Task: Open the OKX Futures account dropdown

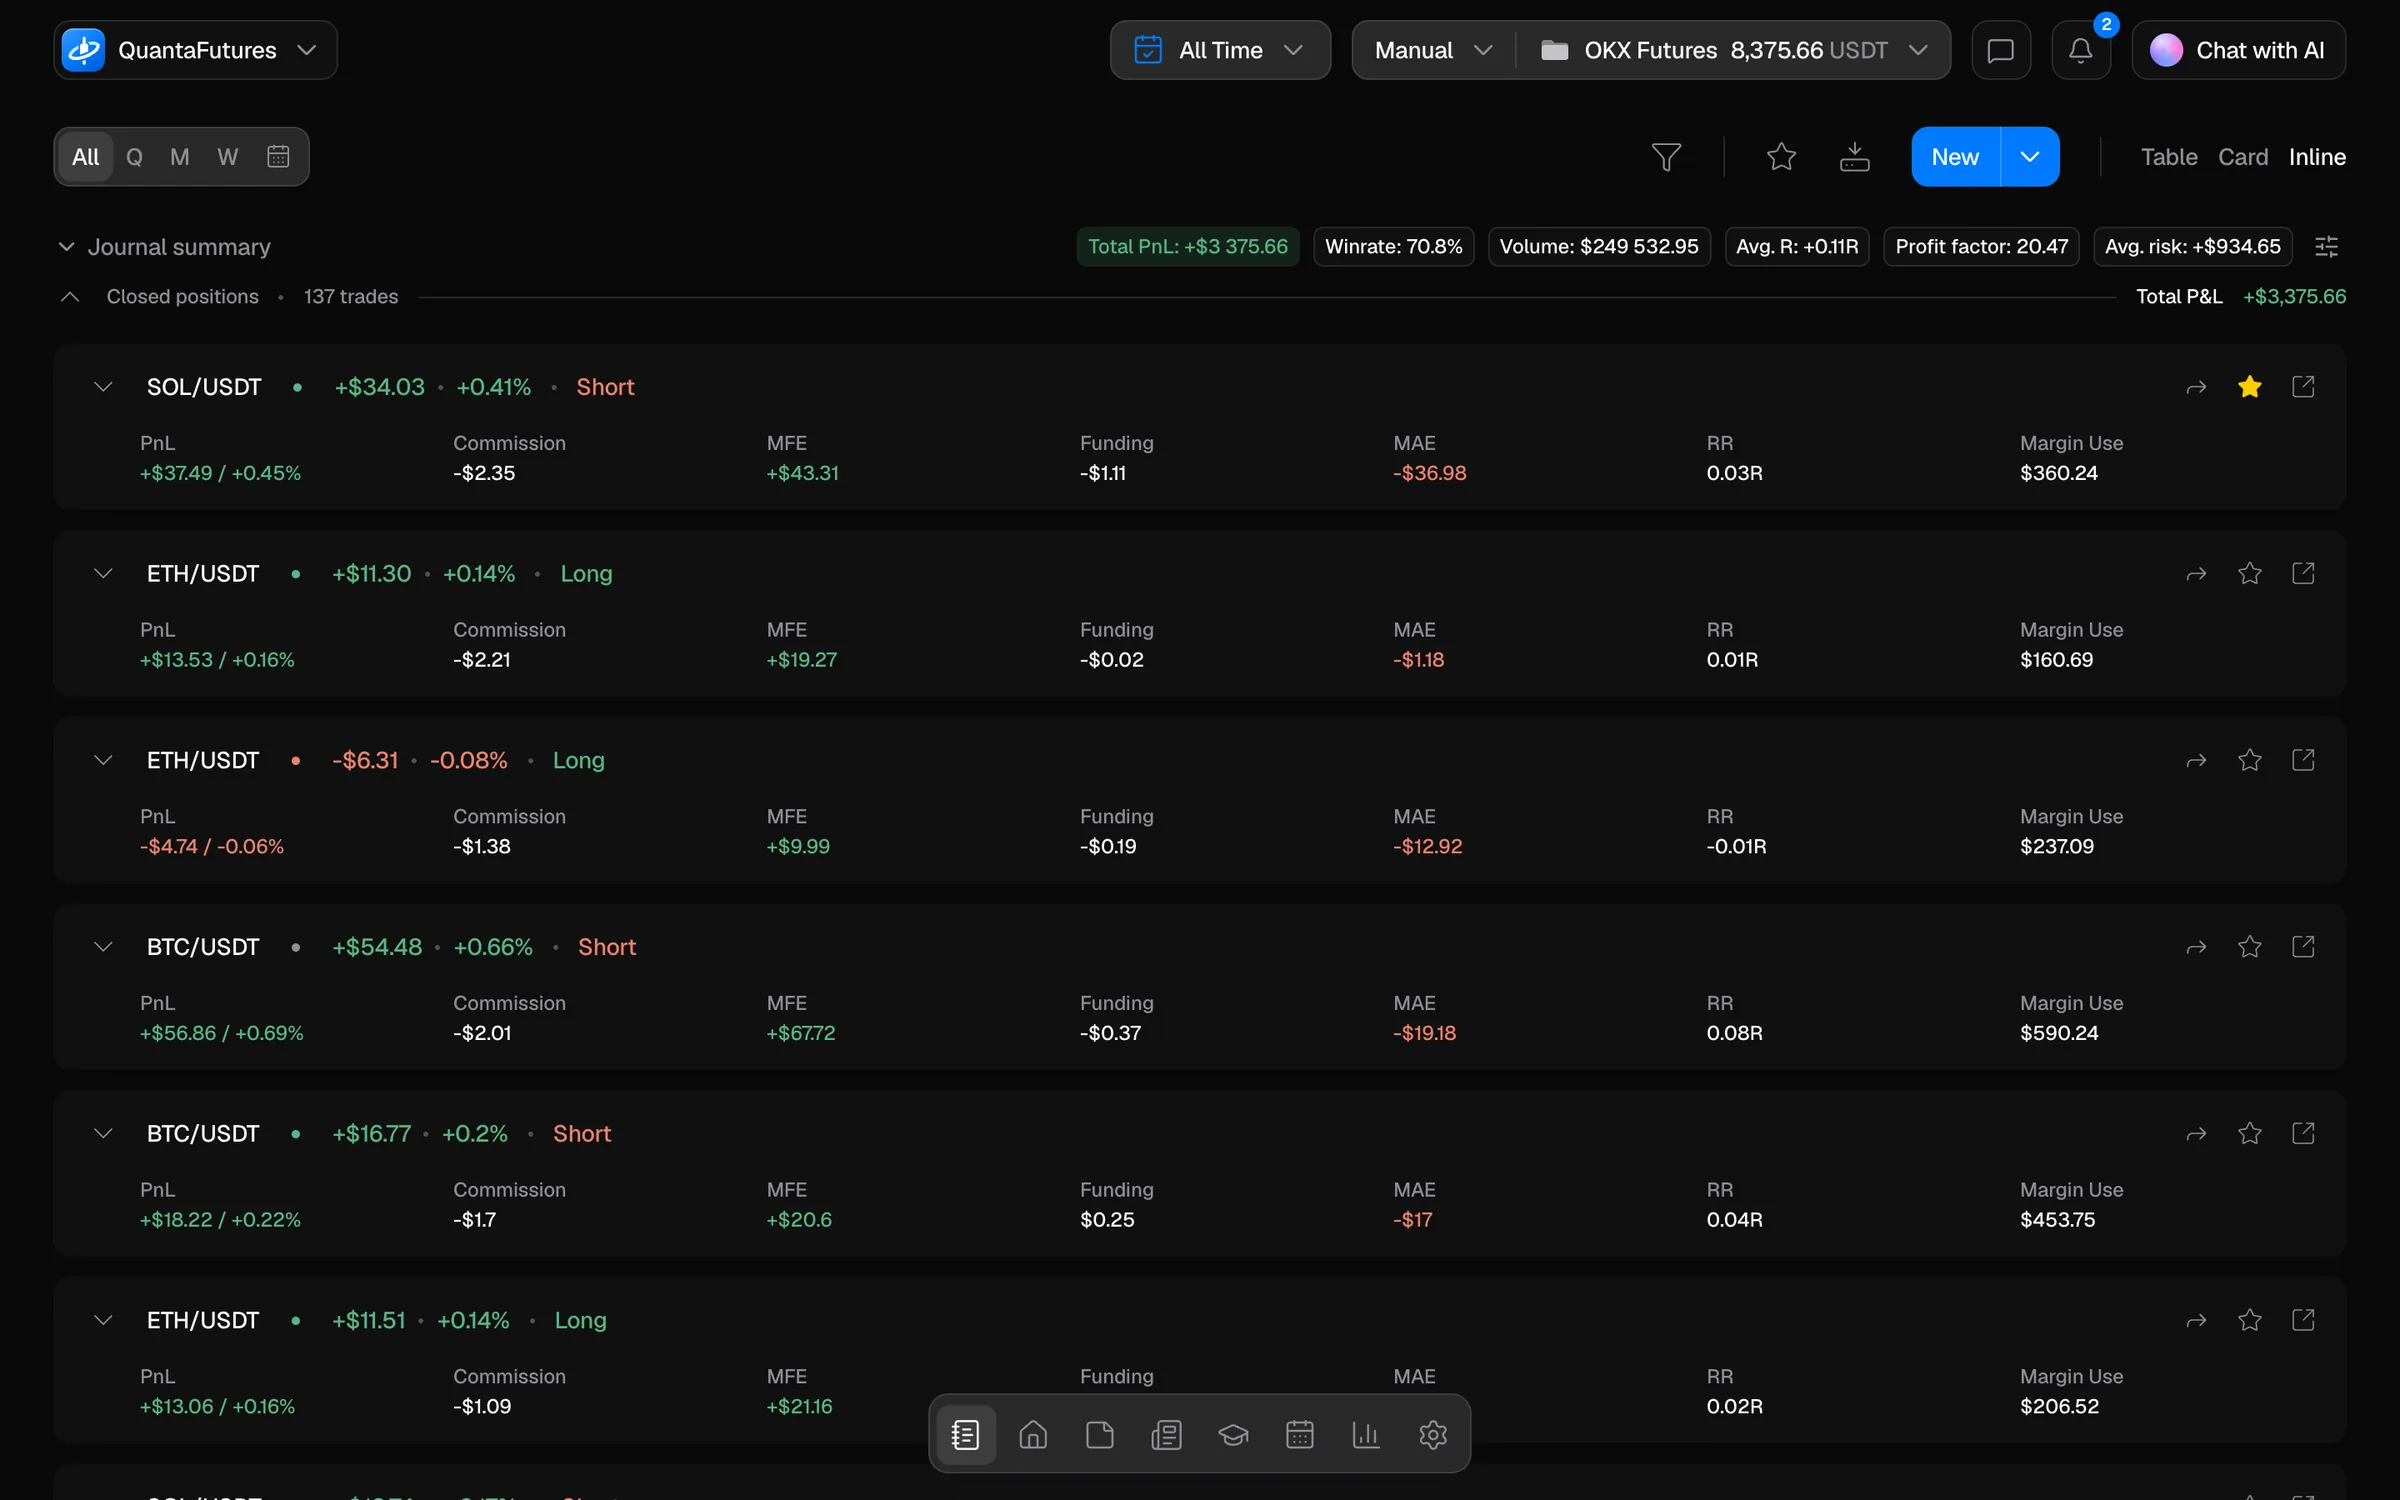Action: (1734, 50)
